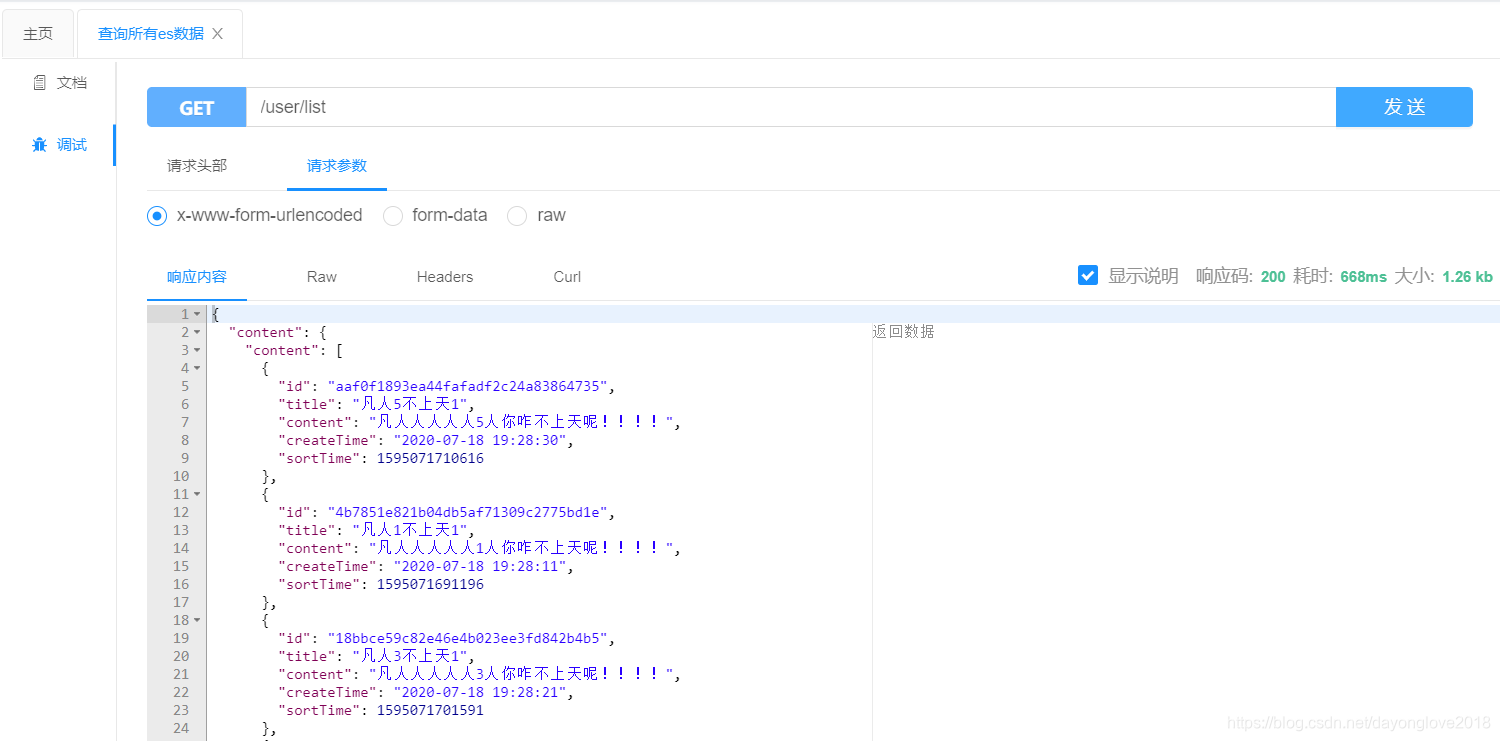Open the 请求头部 tab
Viewport: 1500px width, 741px height.
pyautogui.click(x=197, y=166)
